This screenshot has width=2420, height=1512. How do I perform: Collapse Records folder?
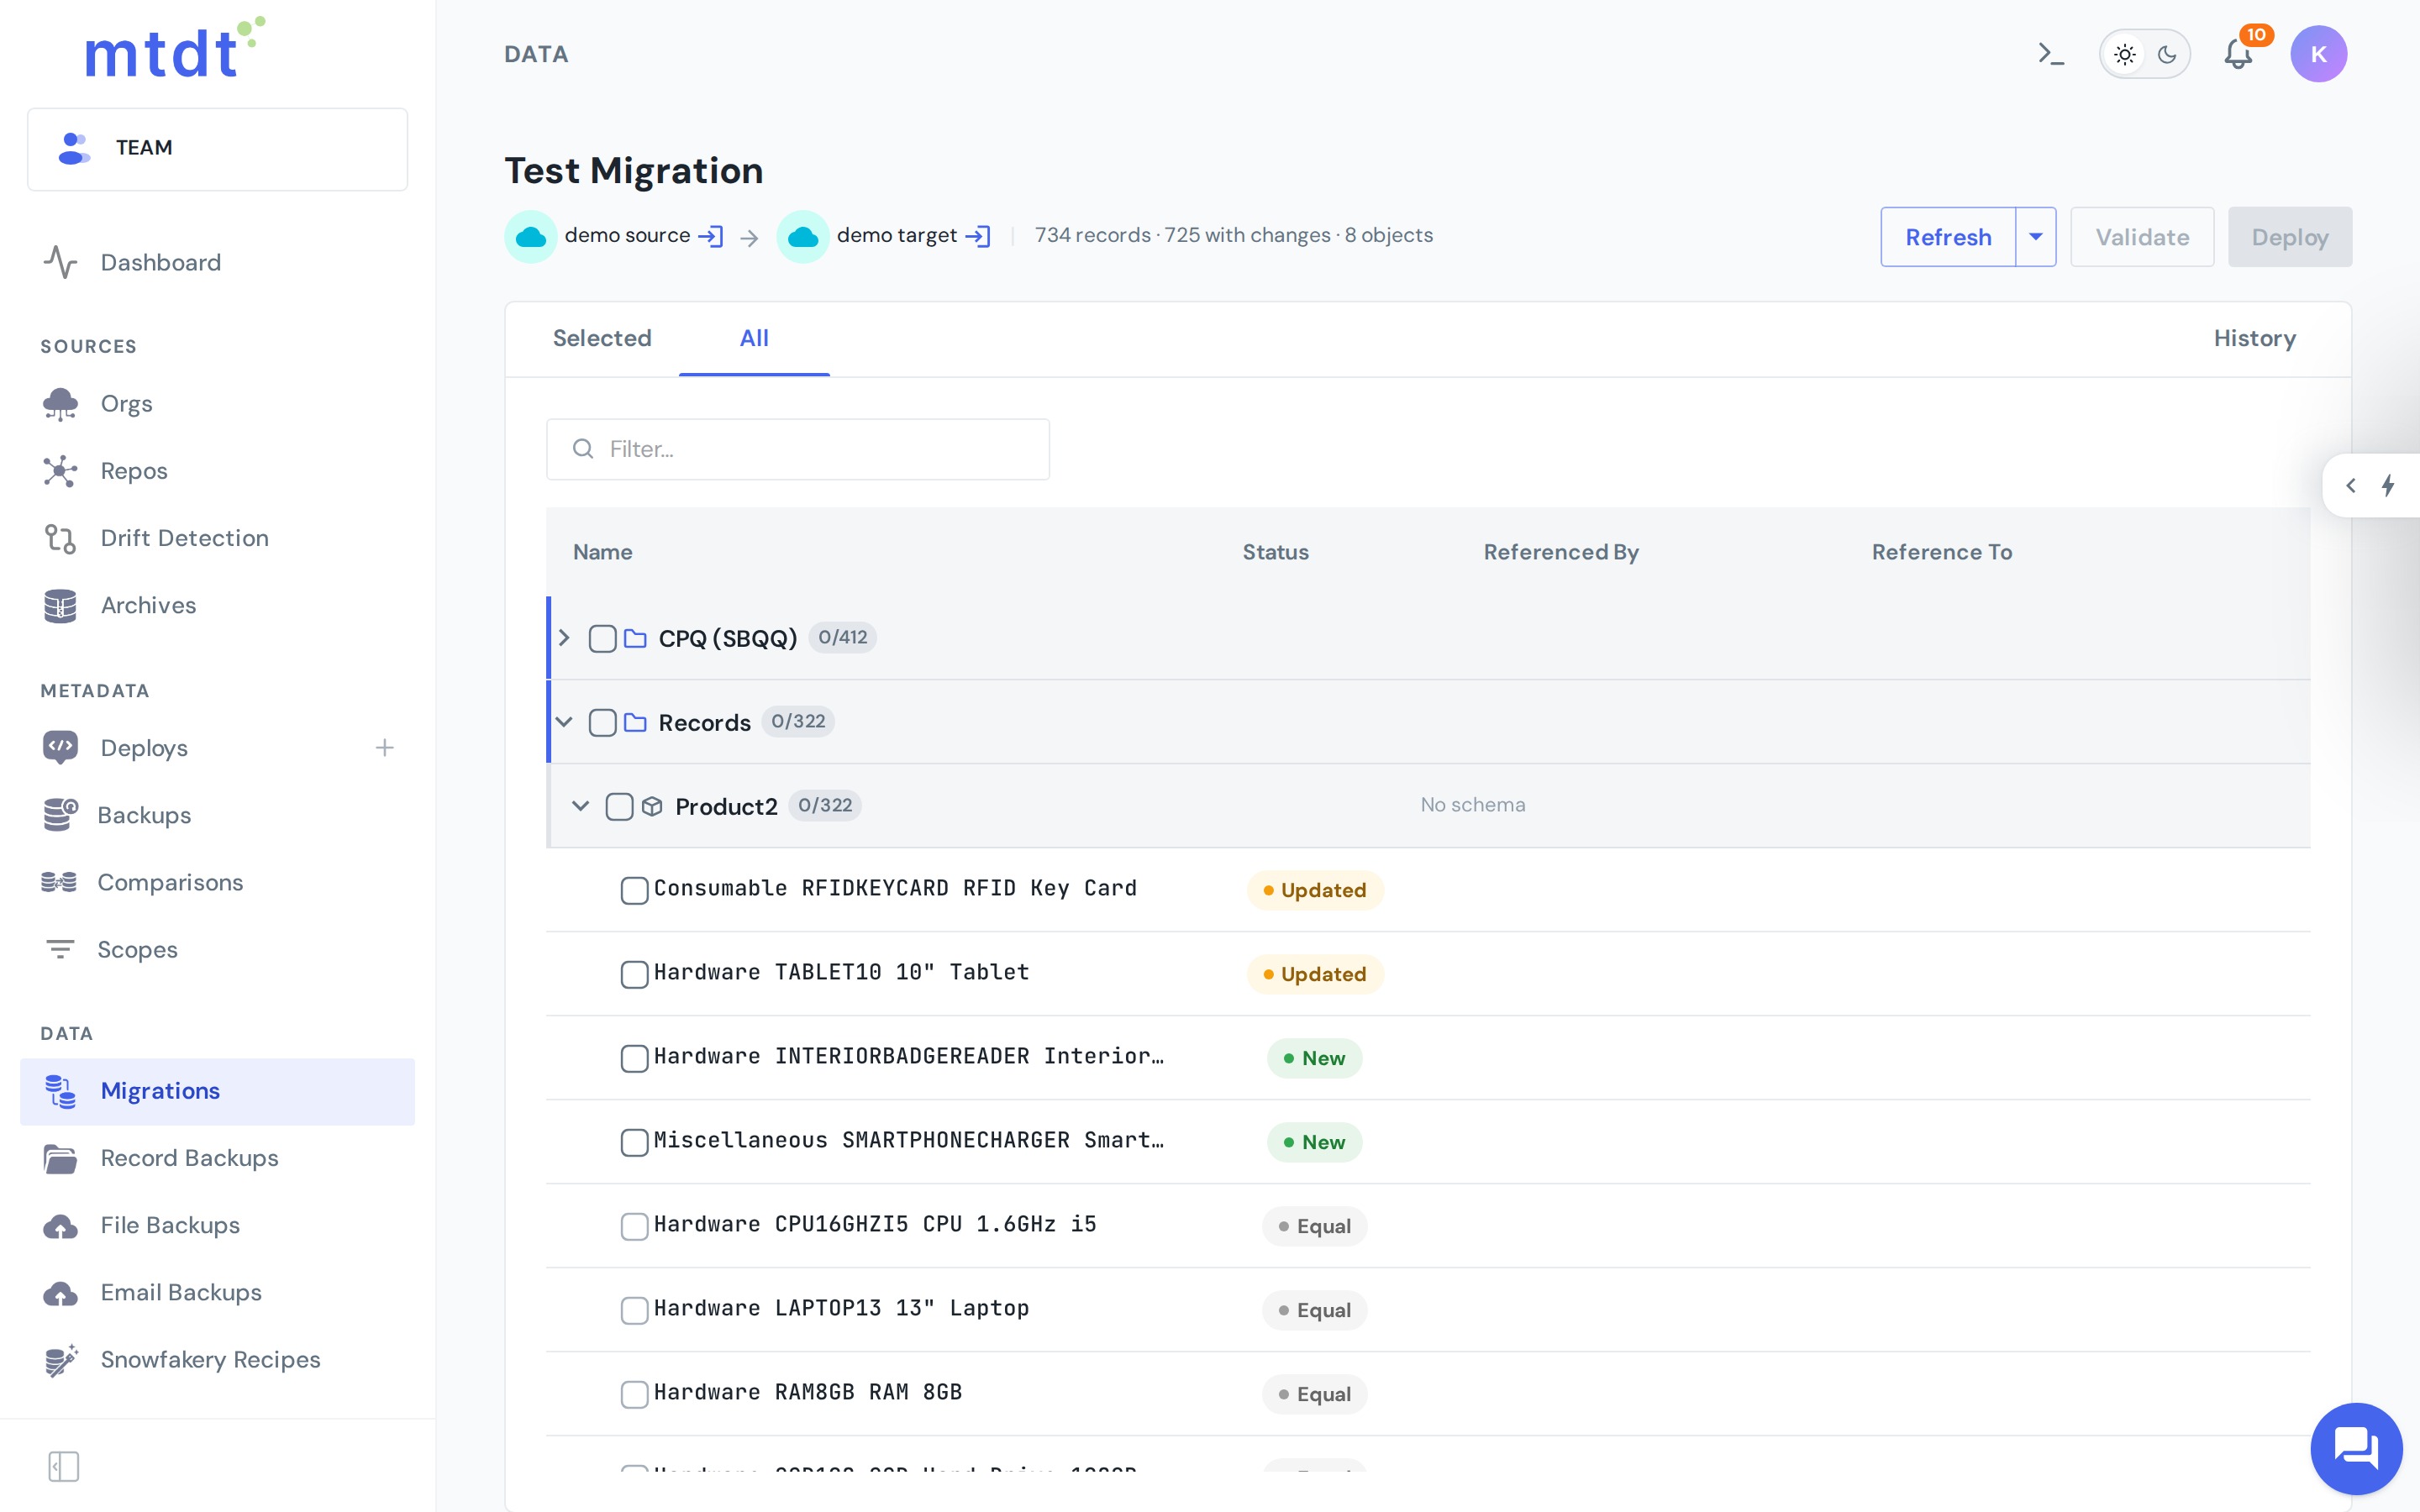564,722
